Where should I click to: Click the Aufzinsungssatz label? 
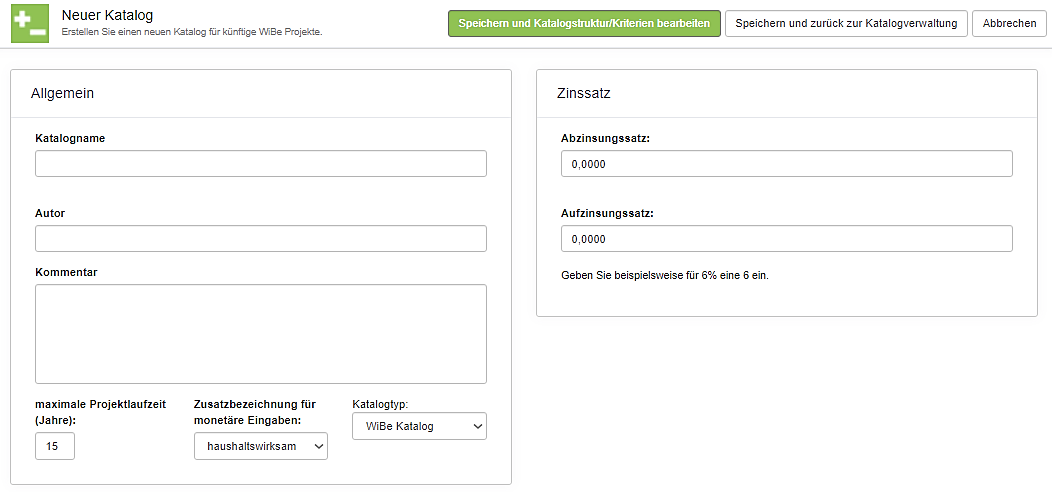pyautogui.click(x=606, y=213)
